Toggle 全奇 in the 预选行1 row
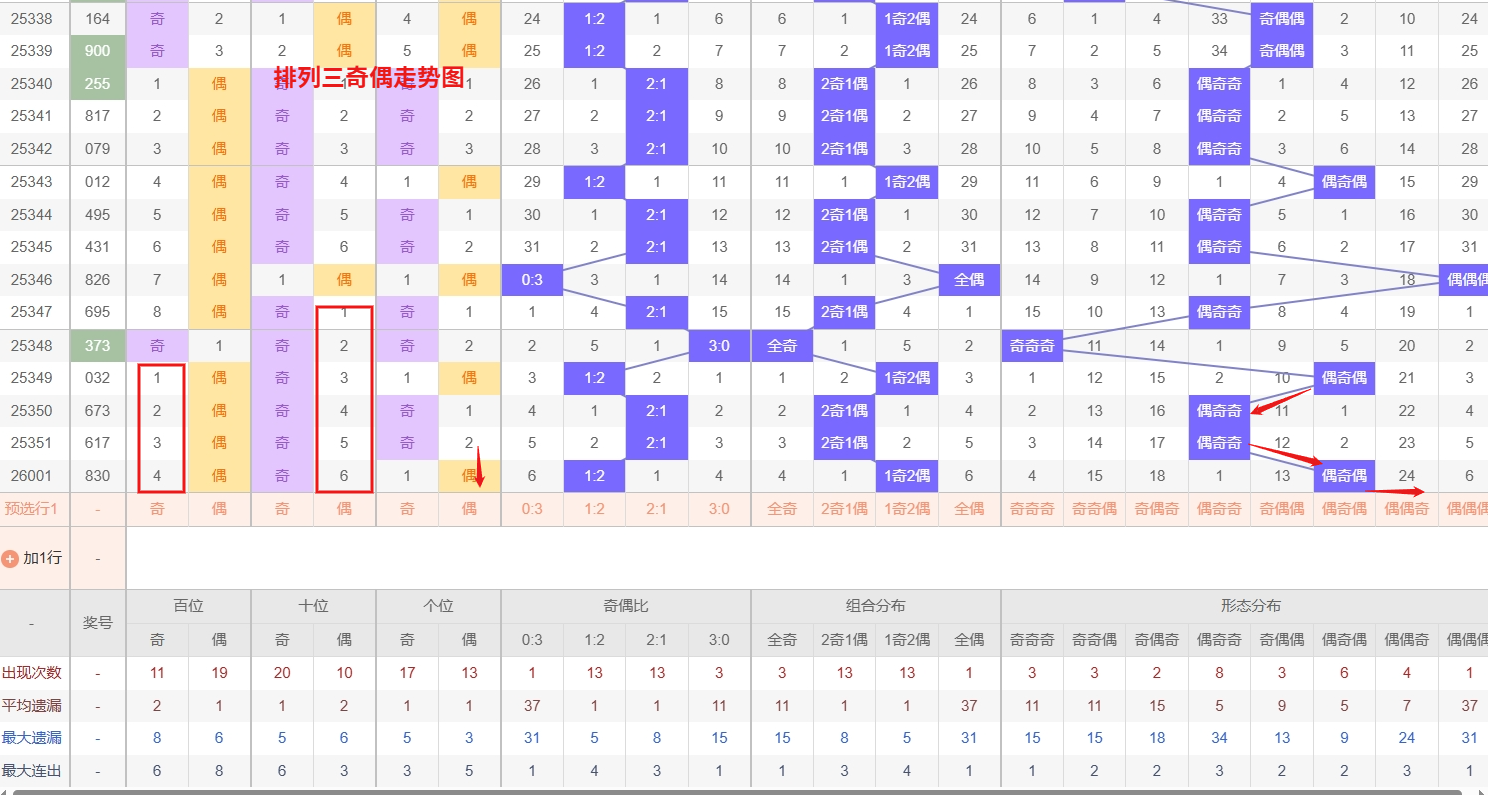The image size is (1488, 795). point(781,509)
